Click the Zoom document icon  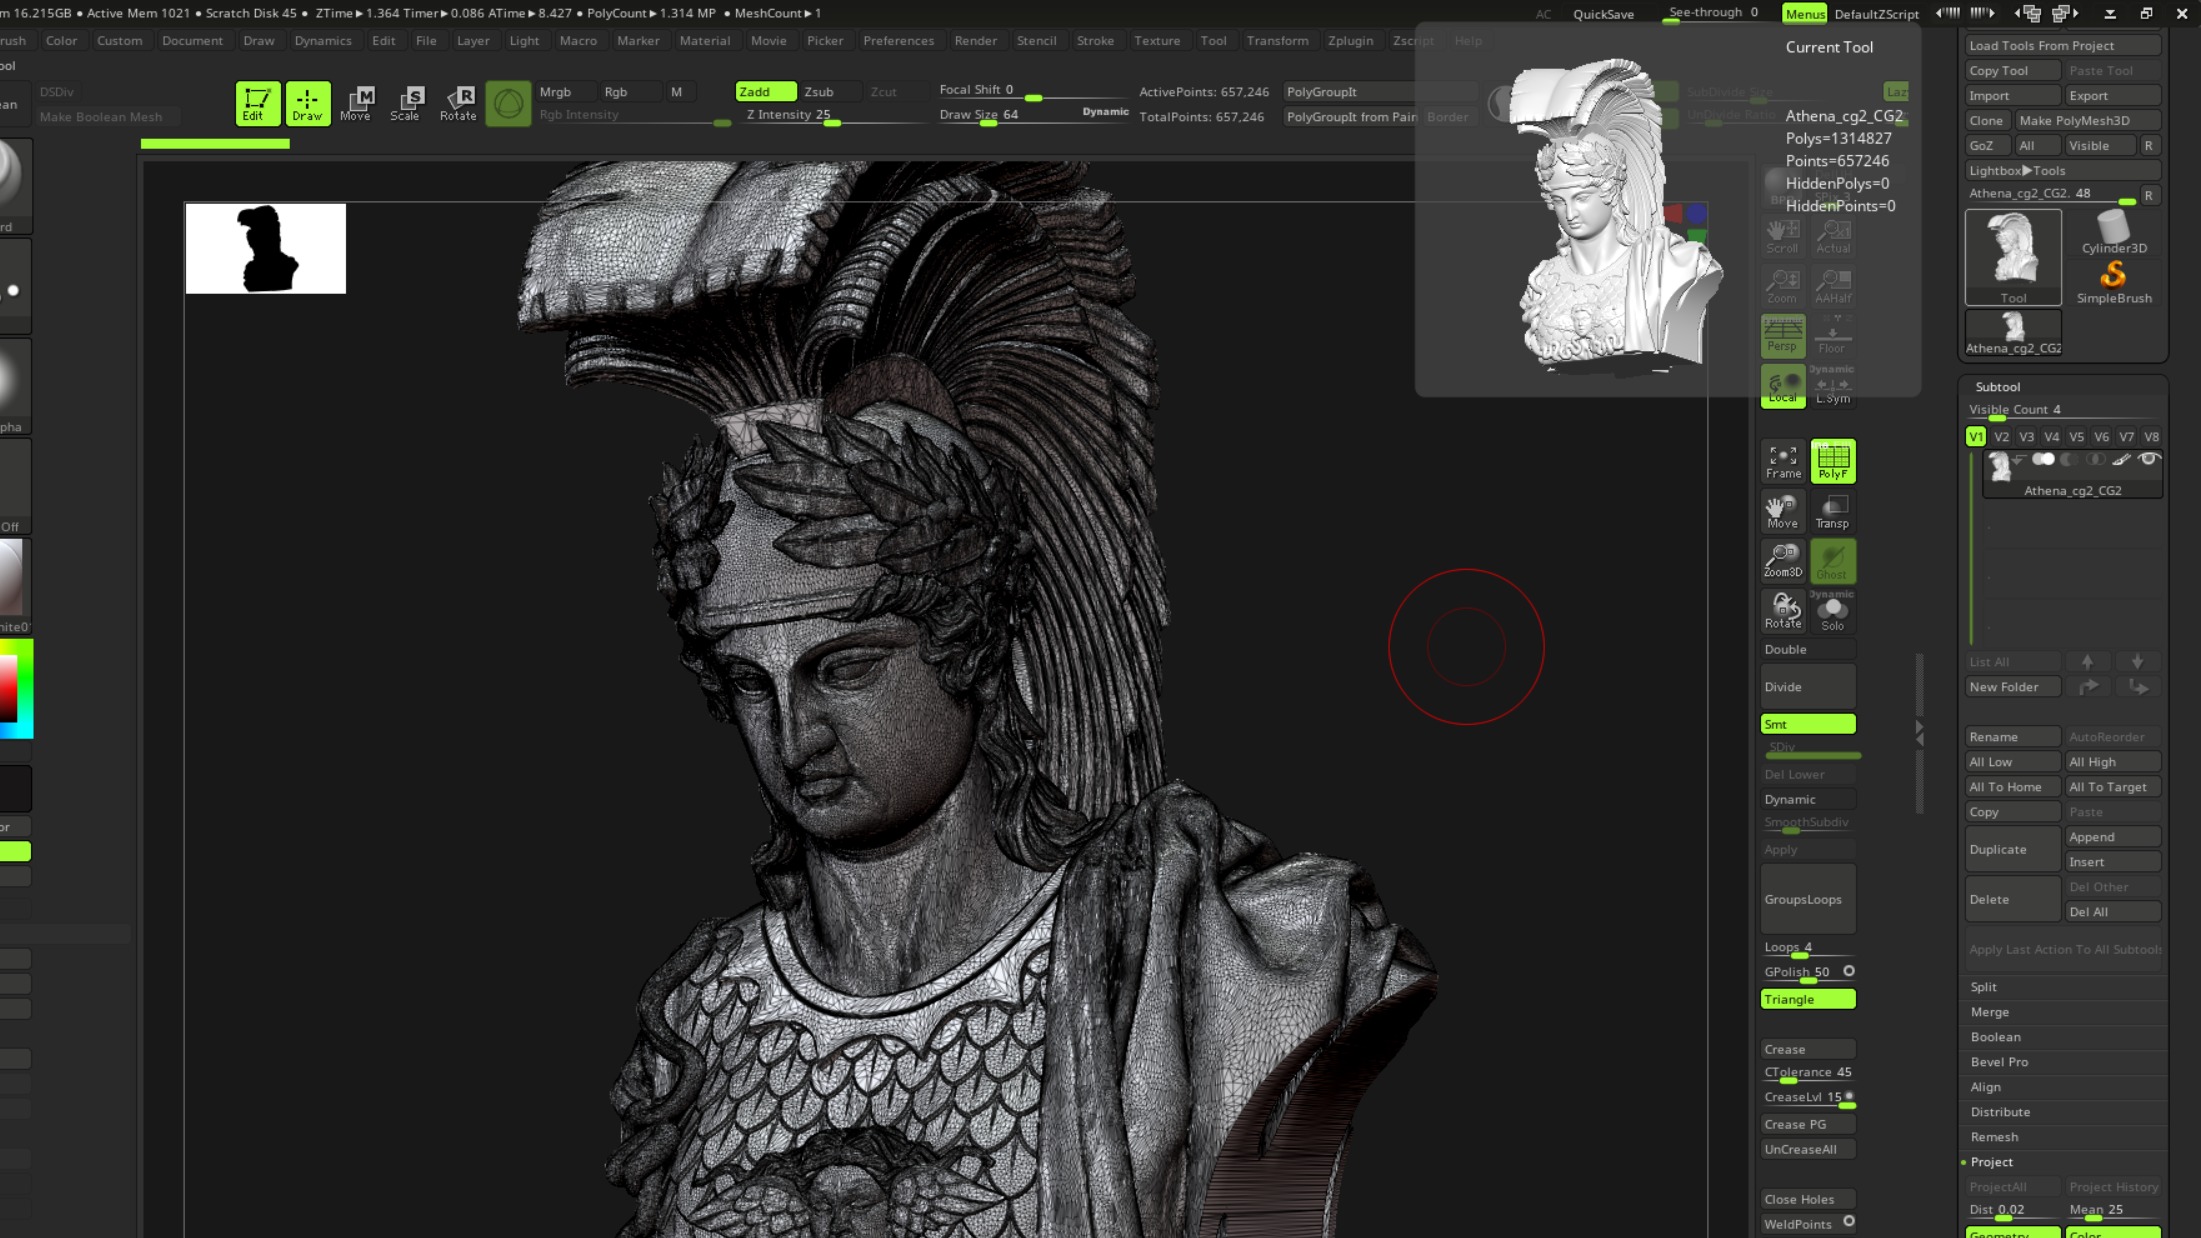point(1783,286)
